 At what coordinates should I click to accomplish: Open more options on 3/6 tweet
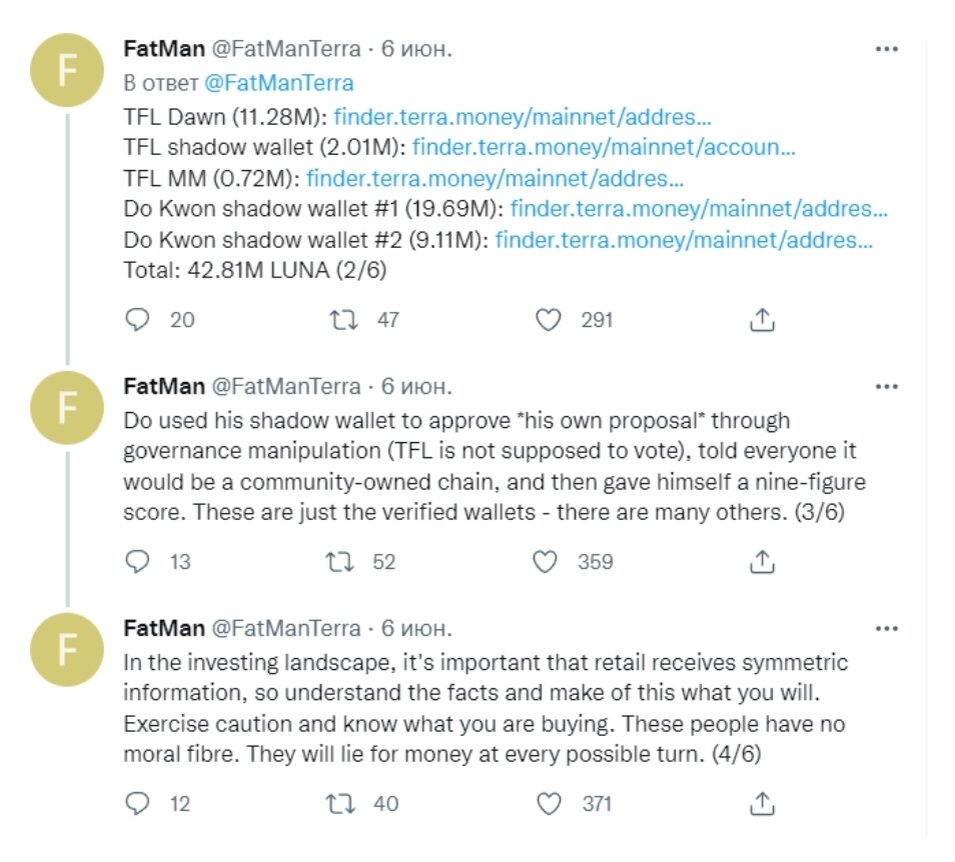pos(886,386)
